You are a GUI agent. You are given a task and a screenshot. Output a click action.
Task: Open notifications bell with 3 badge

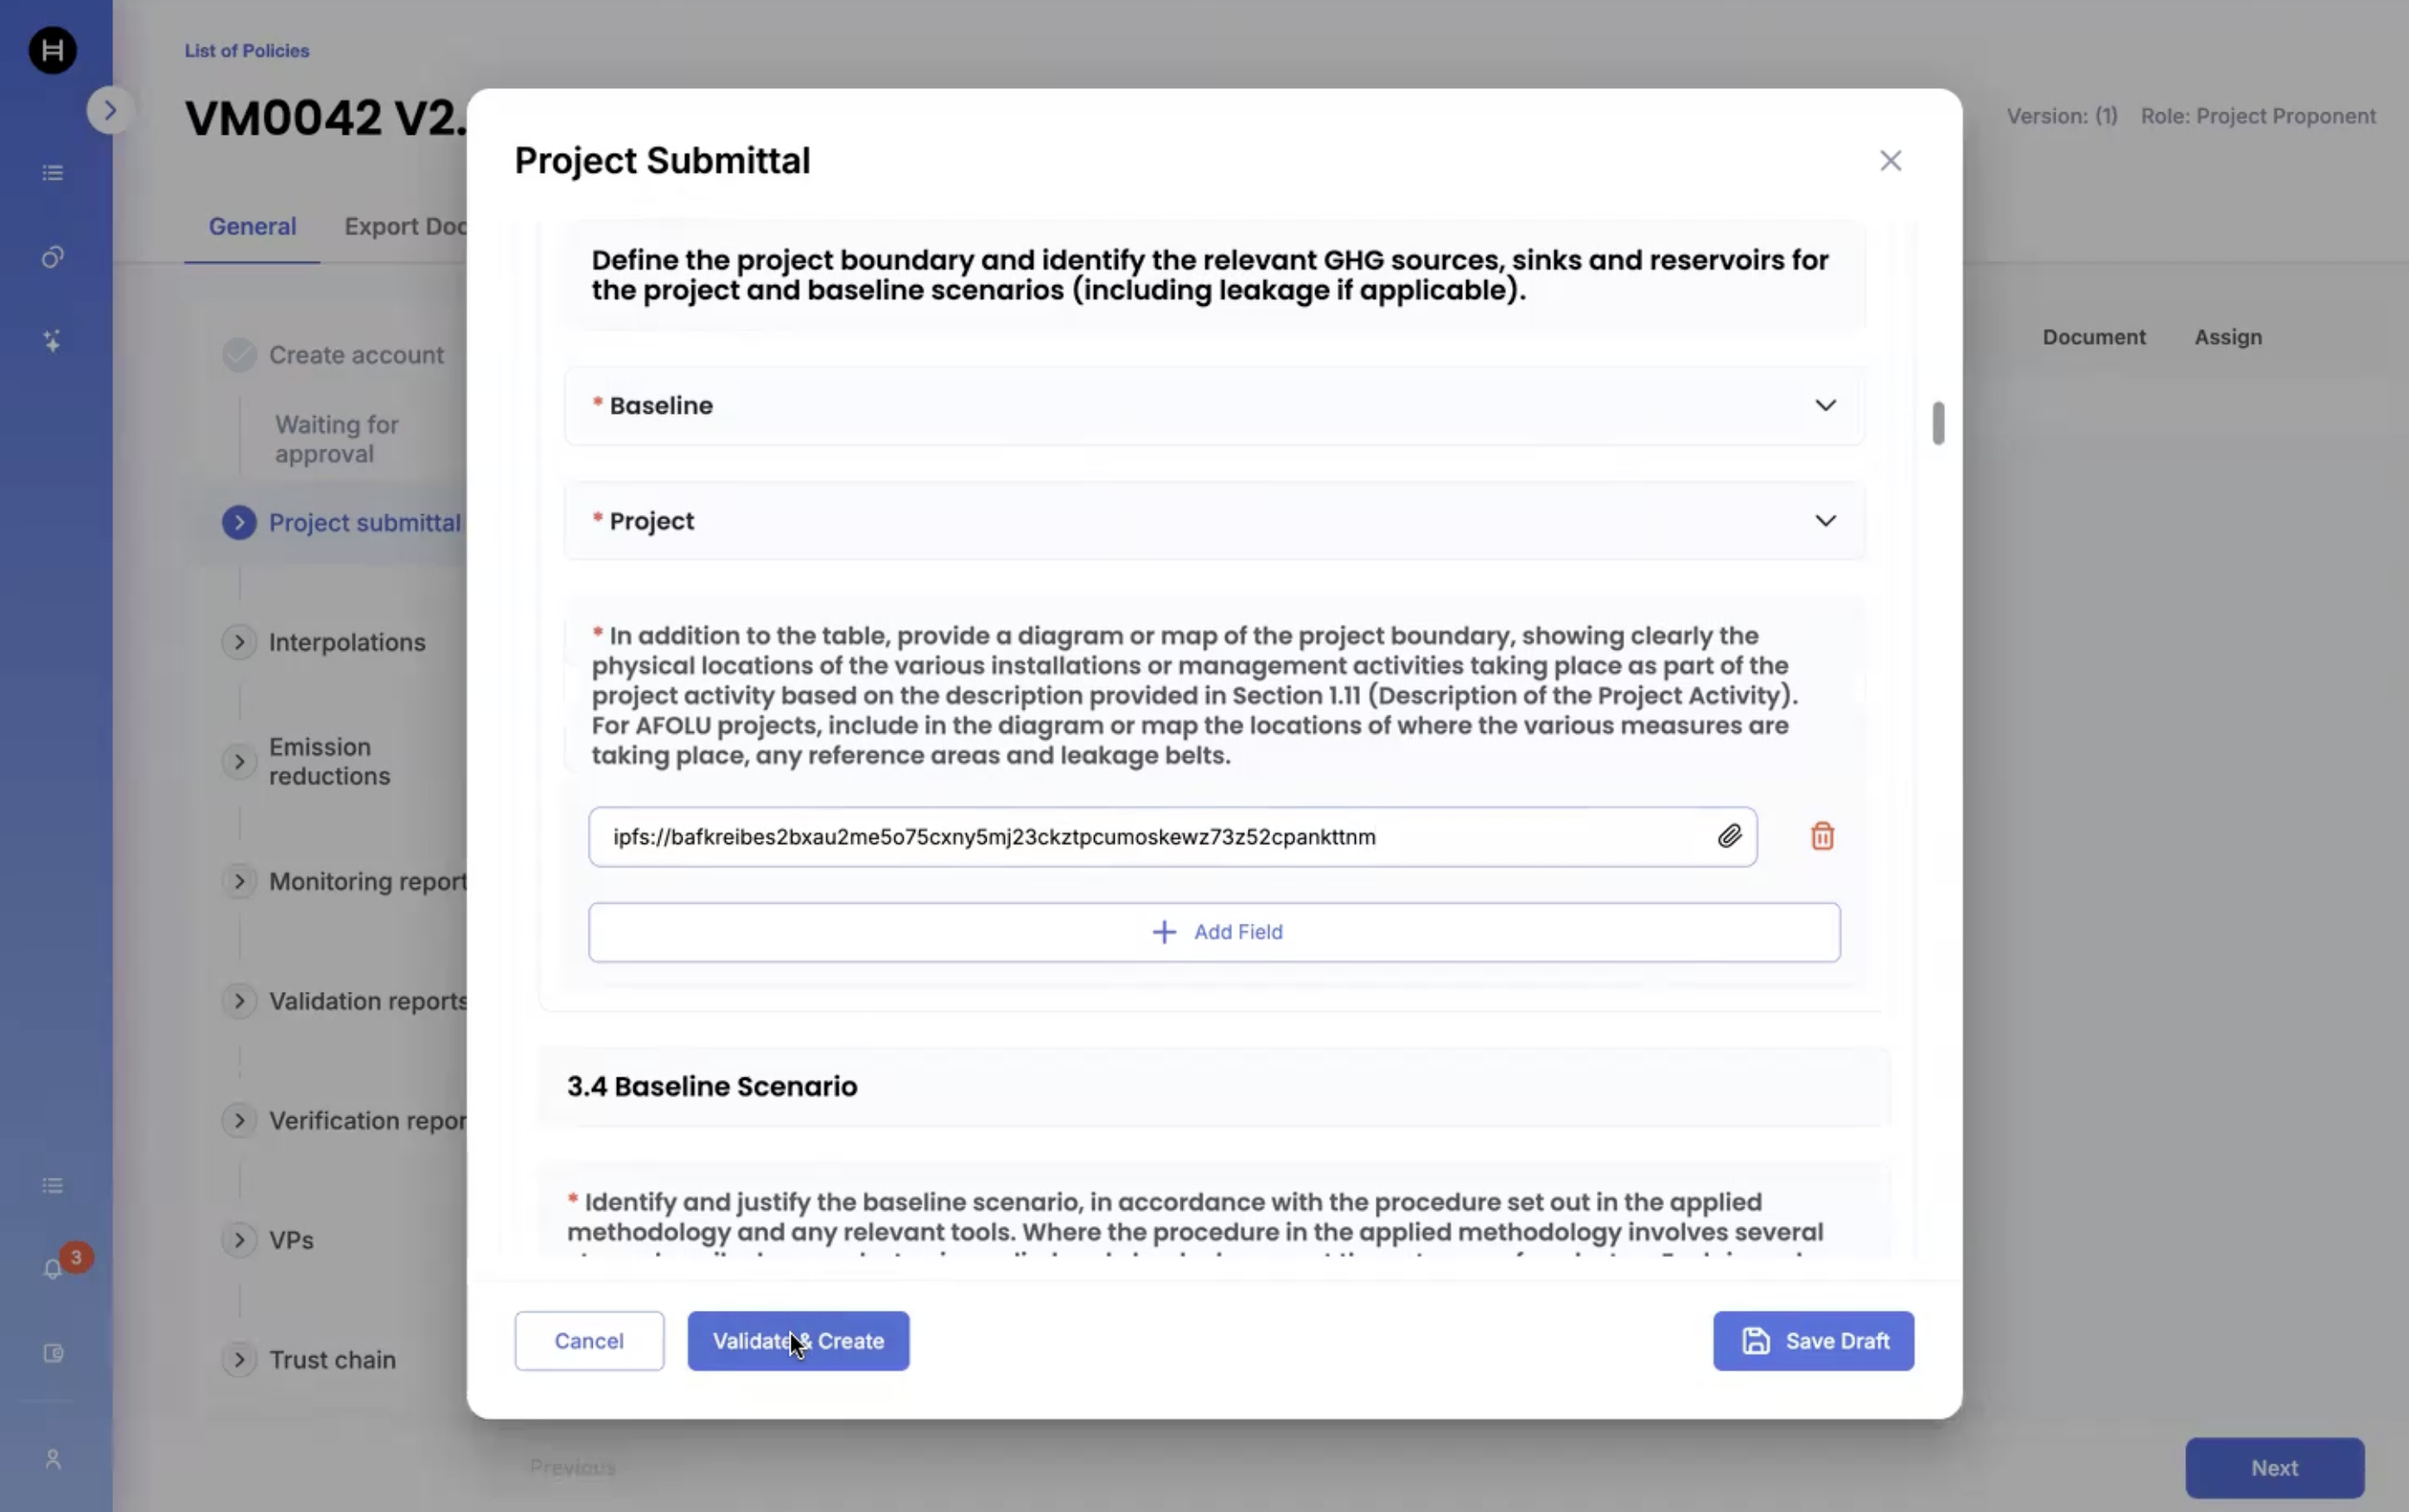coord(54,1268)
